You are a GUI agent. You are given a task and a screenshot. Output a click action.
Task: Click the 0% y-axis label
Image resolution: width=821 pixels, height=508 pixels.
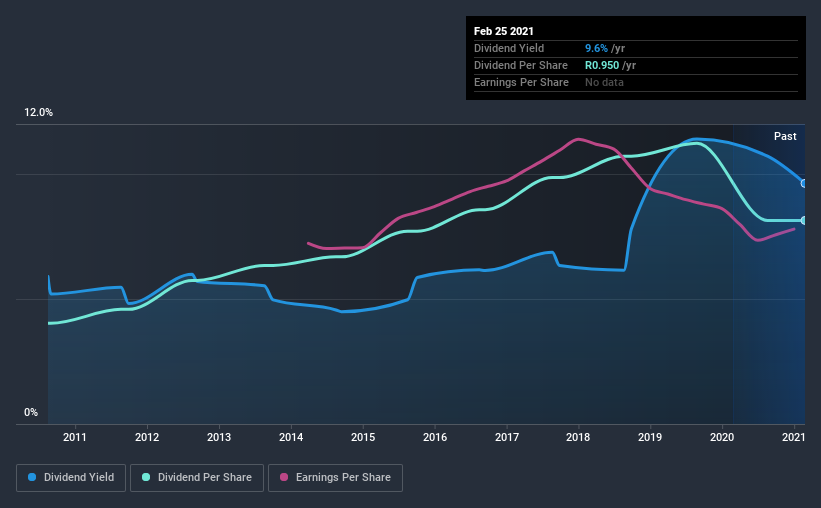31,413
